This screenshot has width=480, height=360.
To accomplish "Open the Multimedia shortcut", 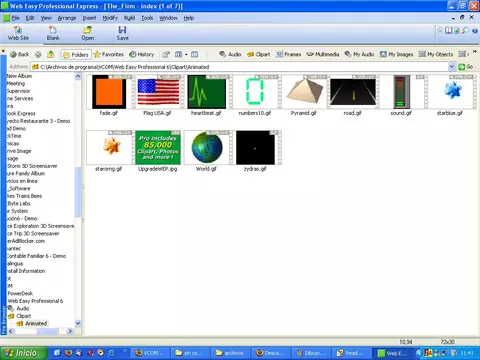I will tap(323, 54).
